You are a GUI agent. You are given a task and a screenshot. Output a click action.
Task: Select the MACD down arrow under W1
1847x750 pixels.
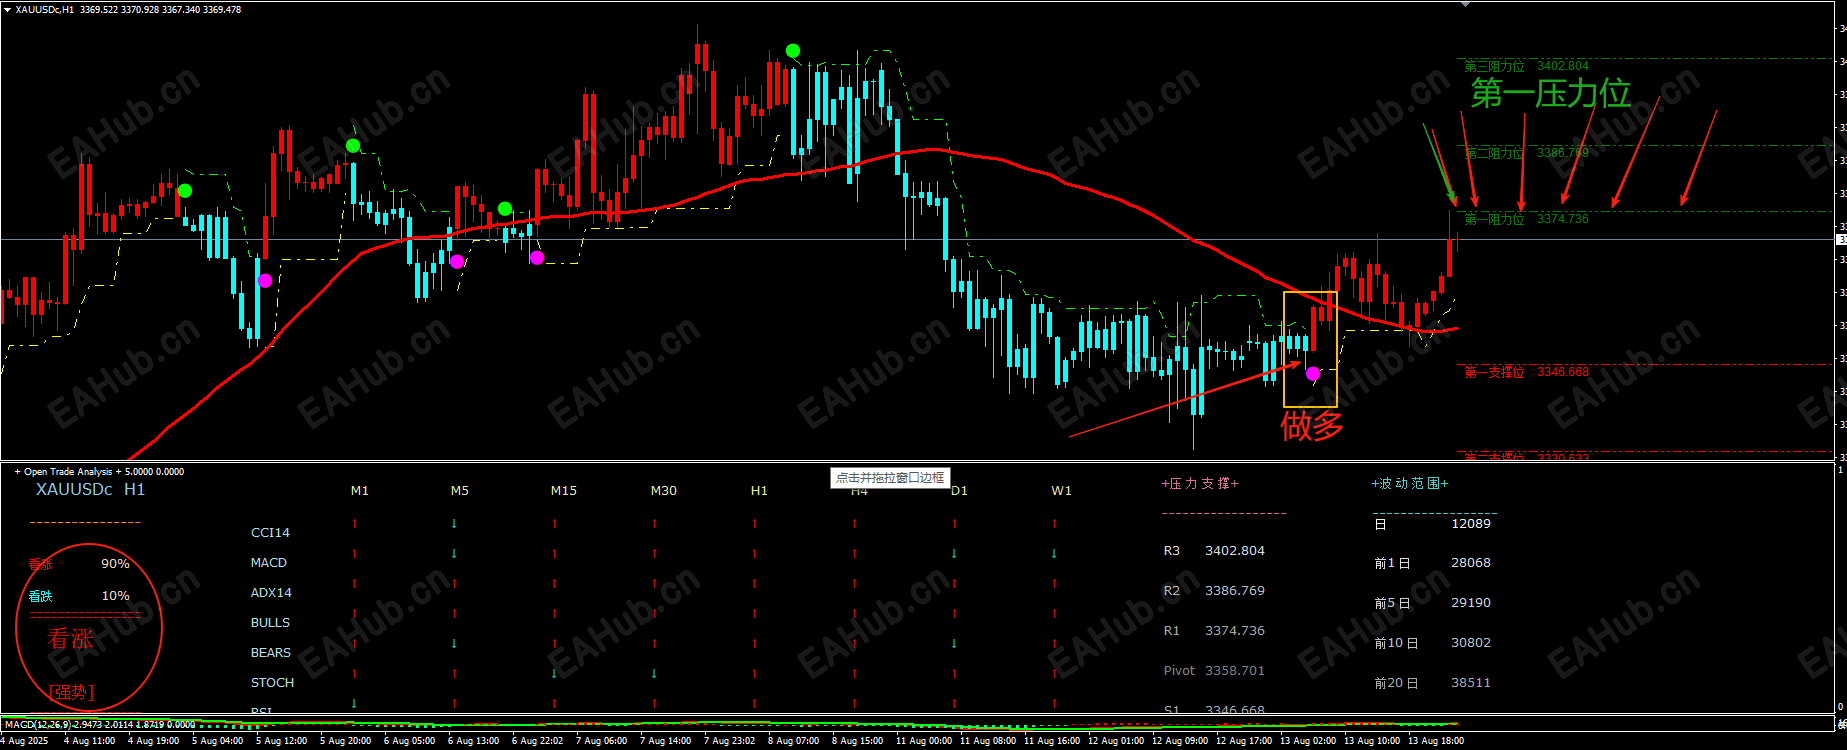tap(1054, 553)
